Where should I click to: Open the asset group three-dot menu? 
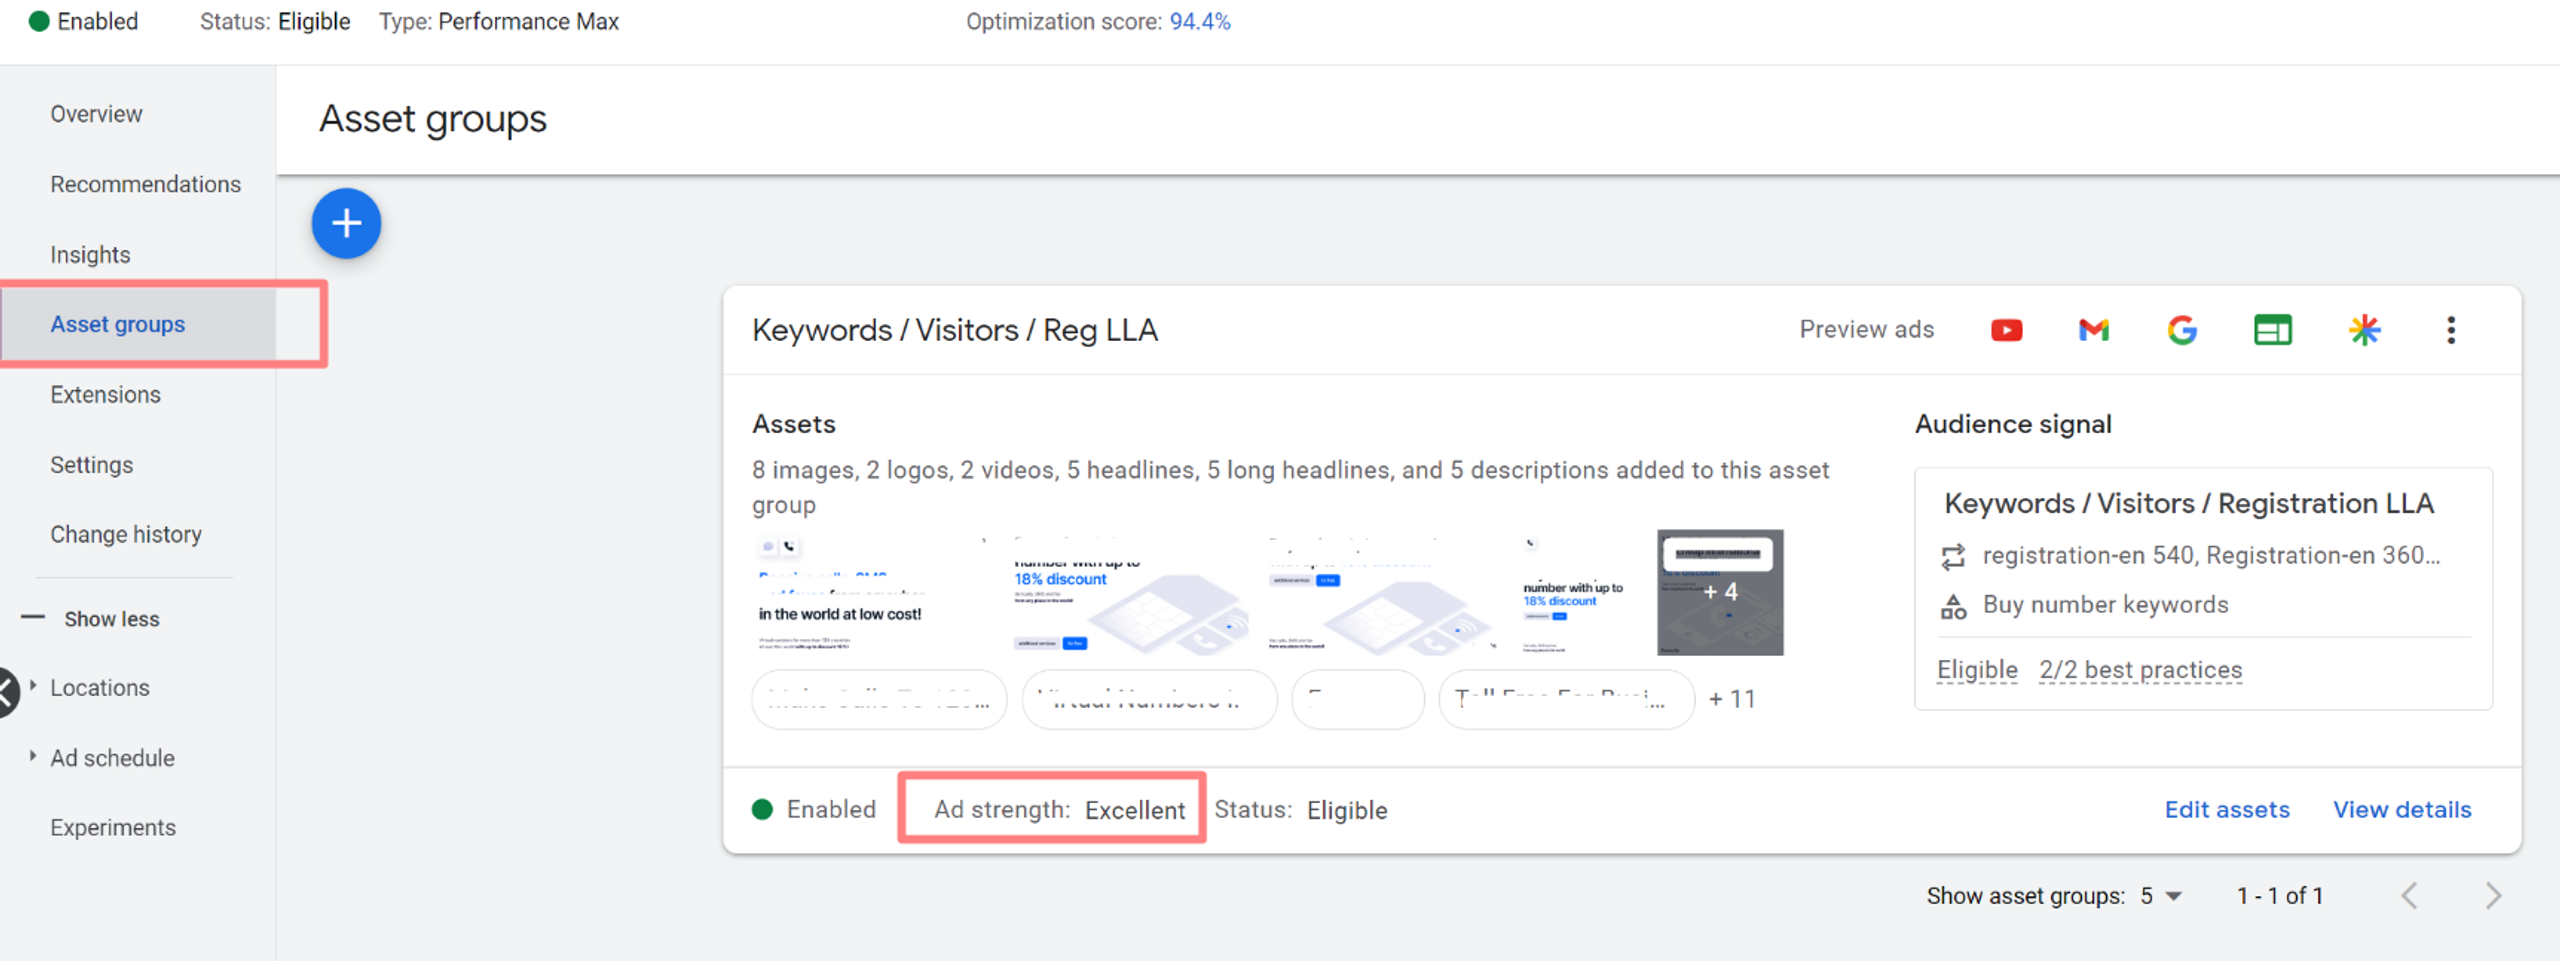pyautogui.click(x=2450, y=330)
